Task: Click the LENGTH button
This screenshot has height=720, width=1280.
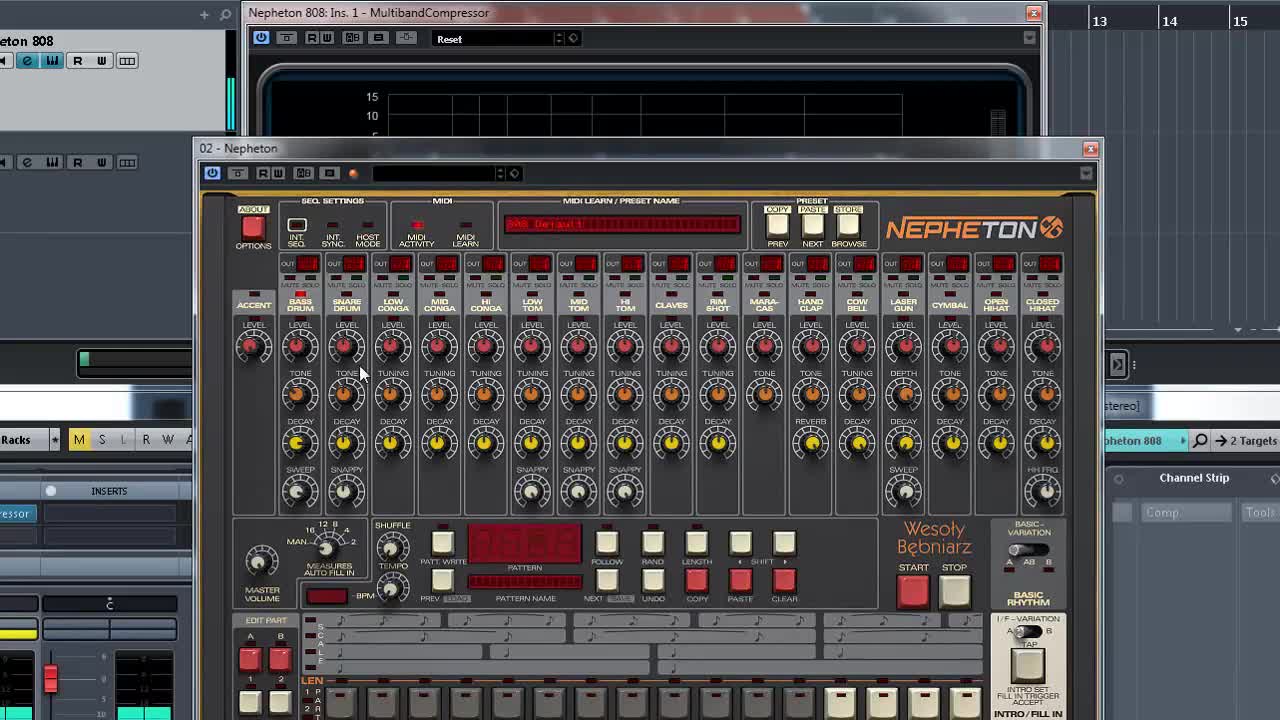Action: (x=697, y=543)
